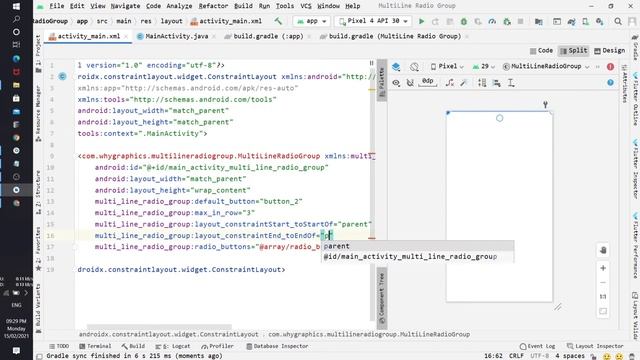Start debugging with the bug icon
This screenshot has height=360, width=640.
[x=464, y=21]
